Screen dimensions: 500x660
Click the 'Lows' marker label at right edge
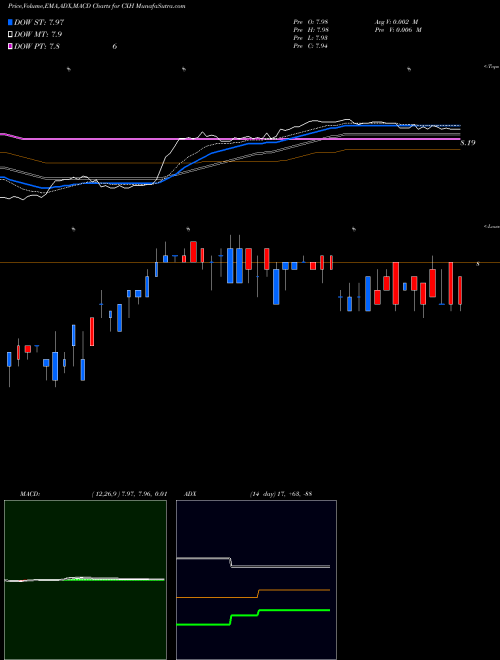tap(492, 226)
